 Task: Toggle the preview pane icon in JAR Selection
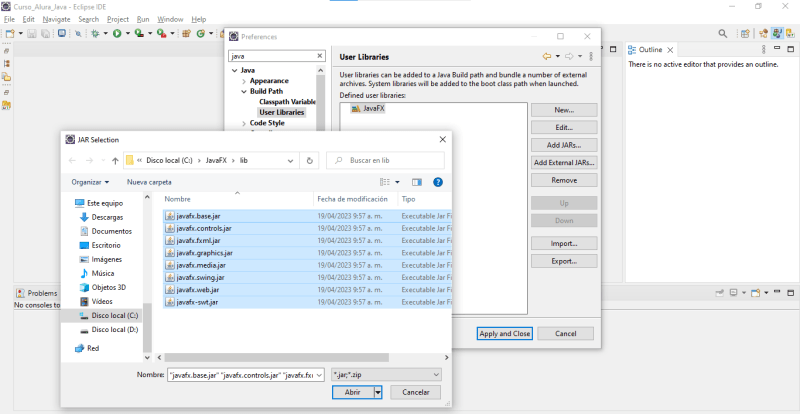coord(417,182)
